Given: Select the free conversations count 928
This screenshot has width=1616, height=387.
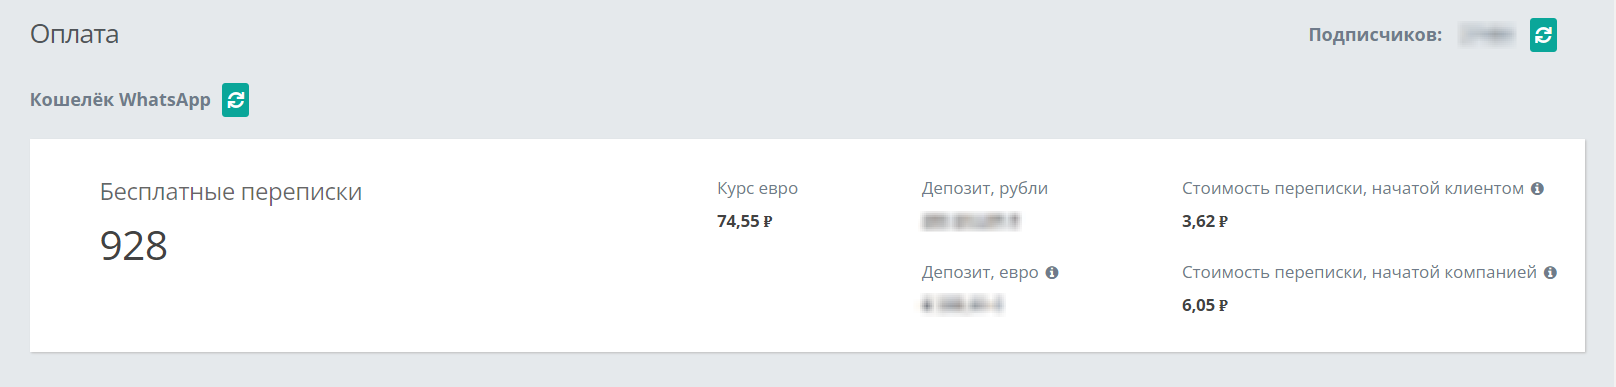Looking at the screenshot, I should (x=134, y=246).
